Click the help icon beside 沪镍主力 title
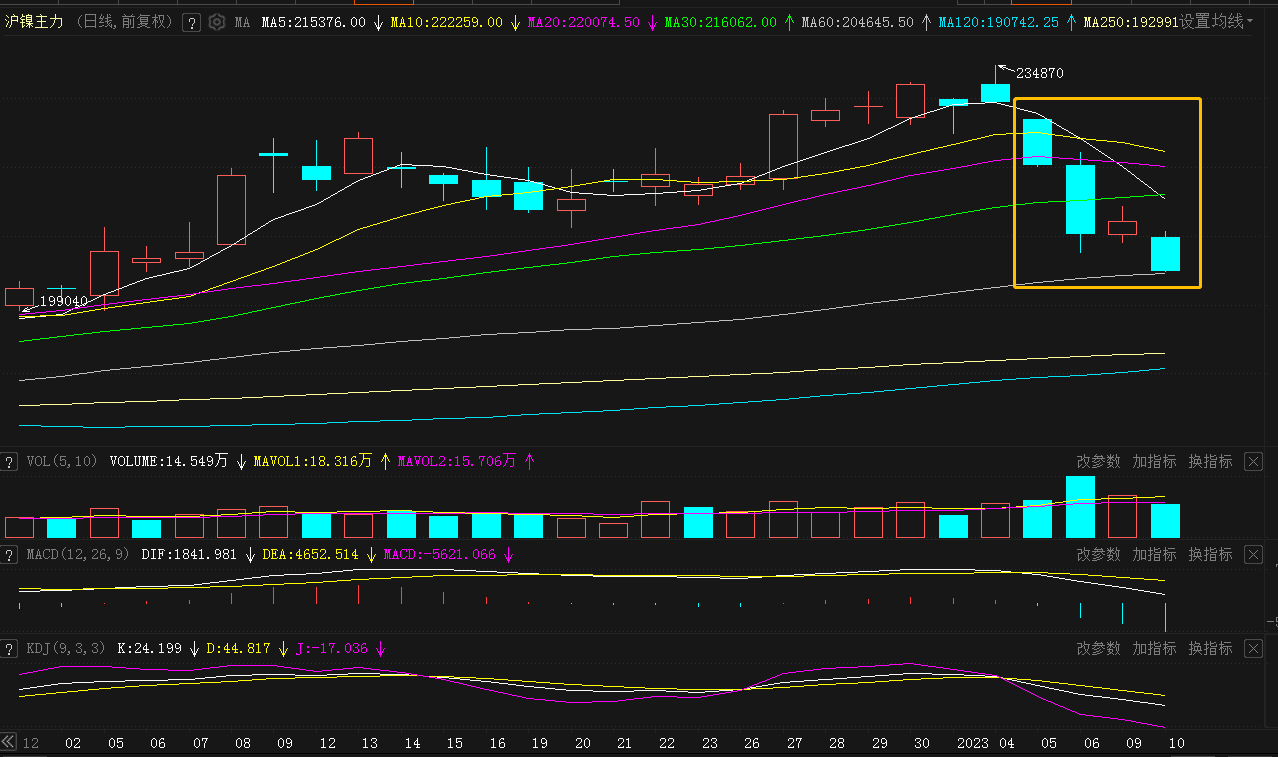The image size is (1278, 757). point(191,22)
